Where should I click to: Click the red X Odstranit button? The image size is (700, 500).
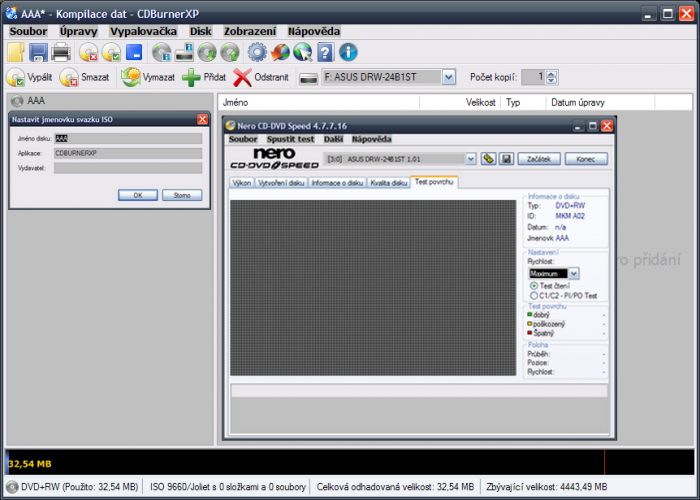point(261,77)
